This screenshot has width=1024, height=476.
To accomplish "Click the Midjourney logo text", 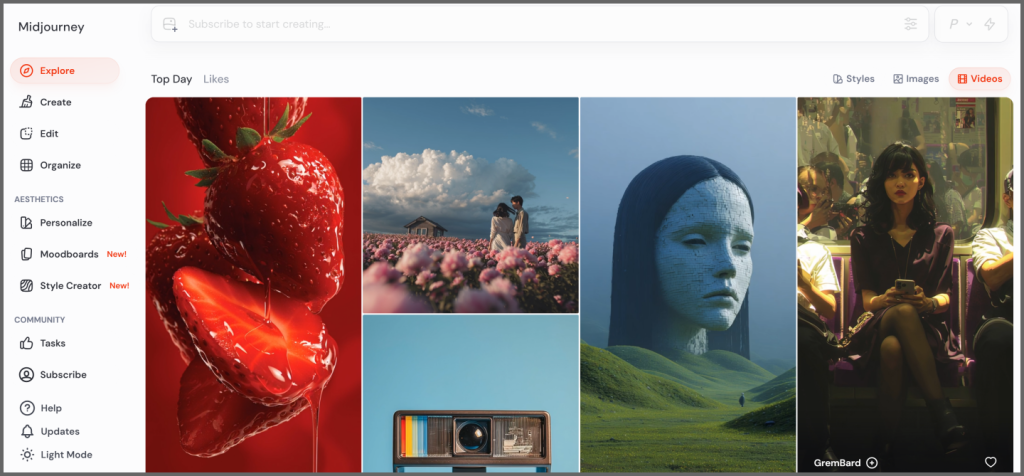I will click(x=51, y=27).
